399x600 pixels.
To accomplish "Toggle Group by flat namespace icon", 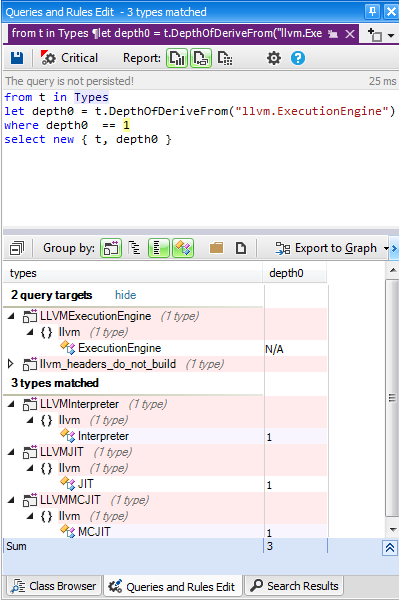I will [x=159, y=248].
